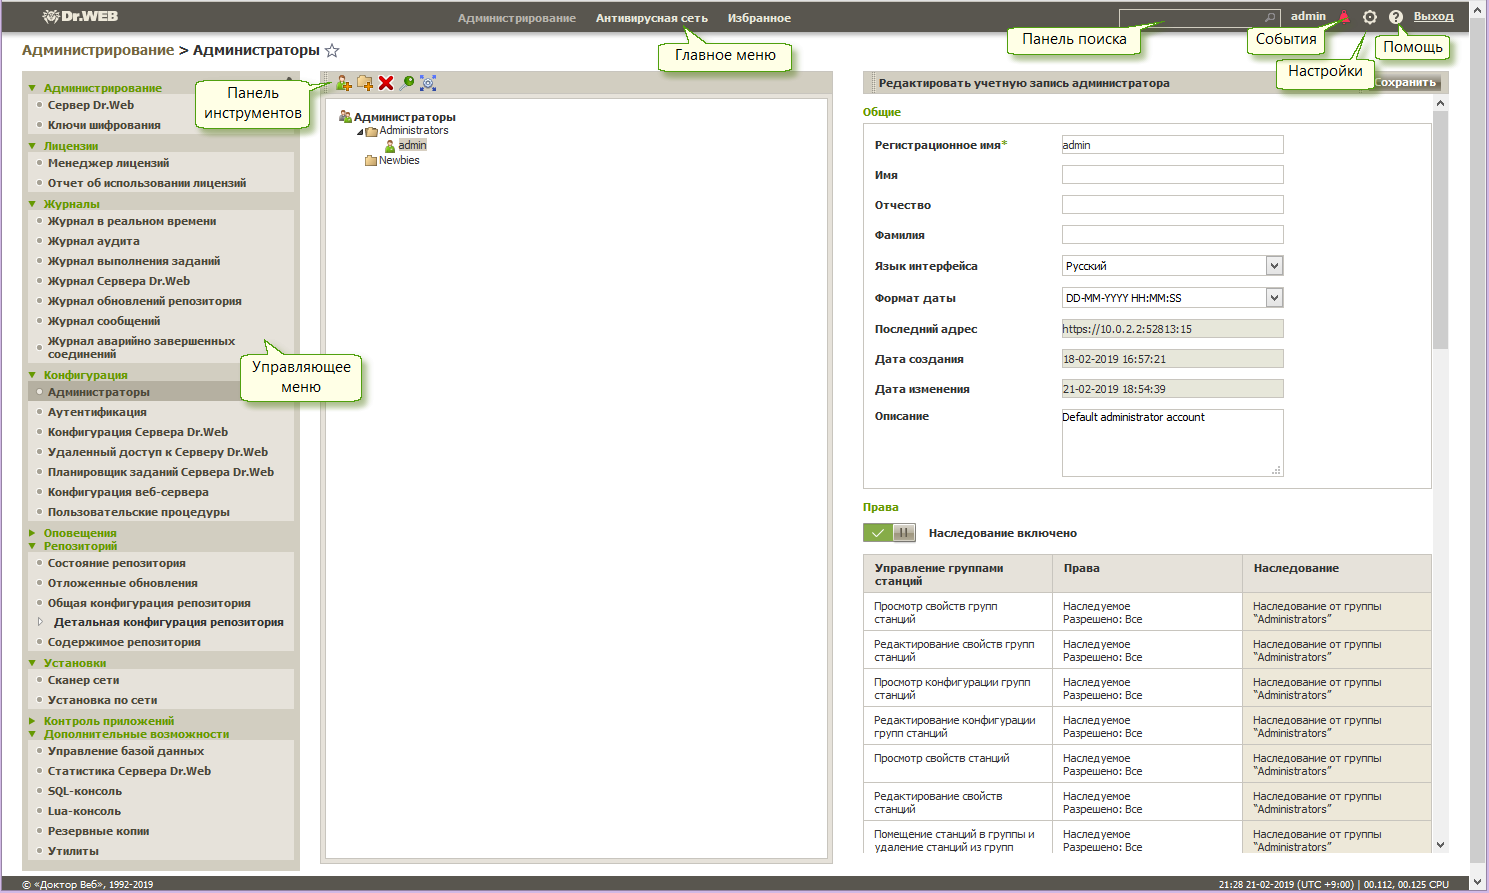Click the Администраторы root group icon
This screenshot has width=1489, height=893.
[345, 117]
